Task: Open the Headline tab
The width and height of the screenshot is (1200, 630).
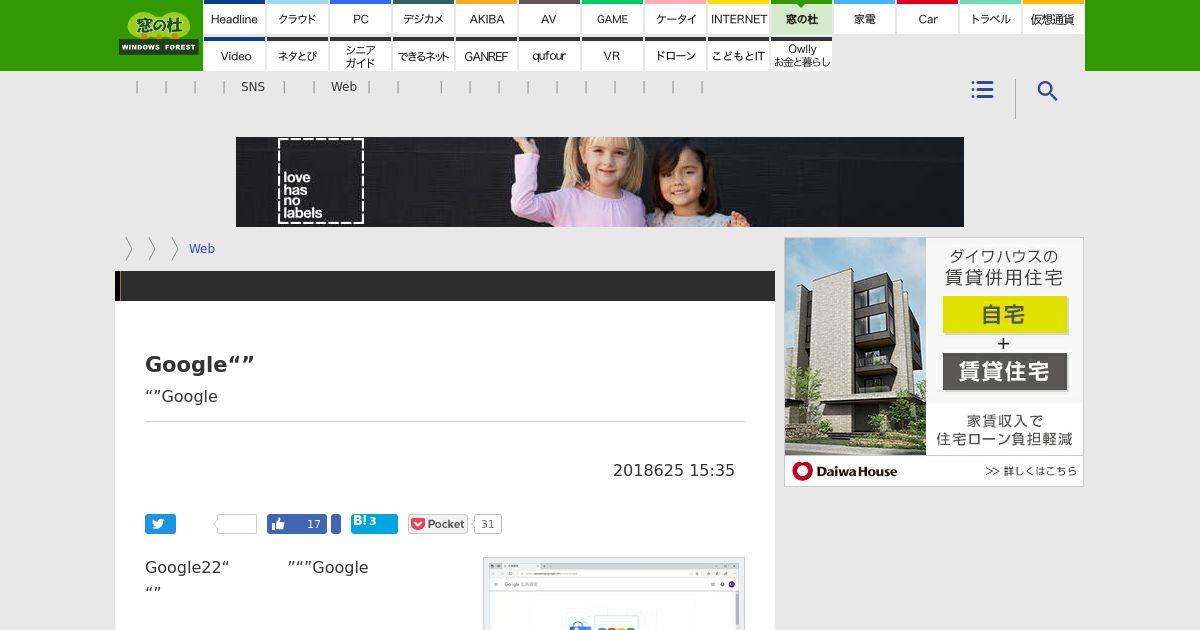Action: 234,18
